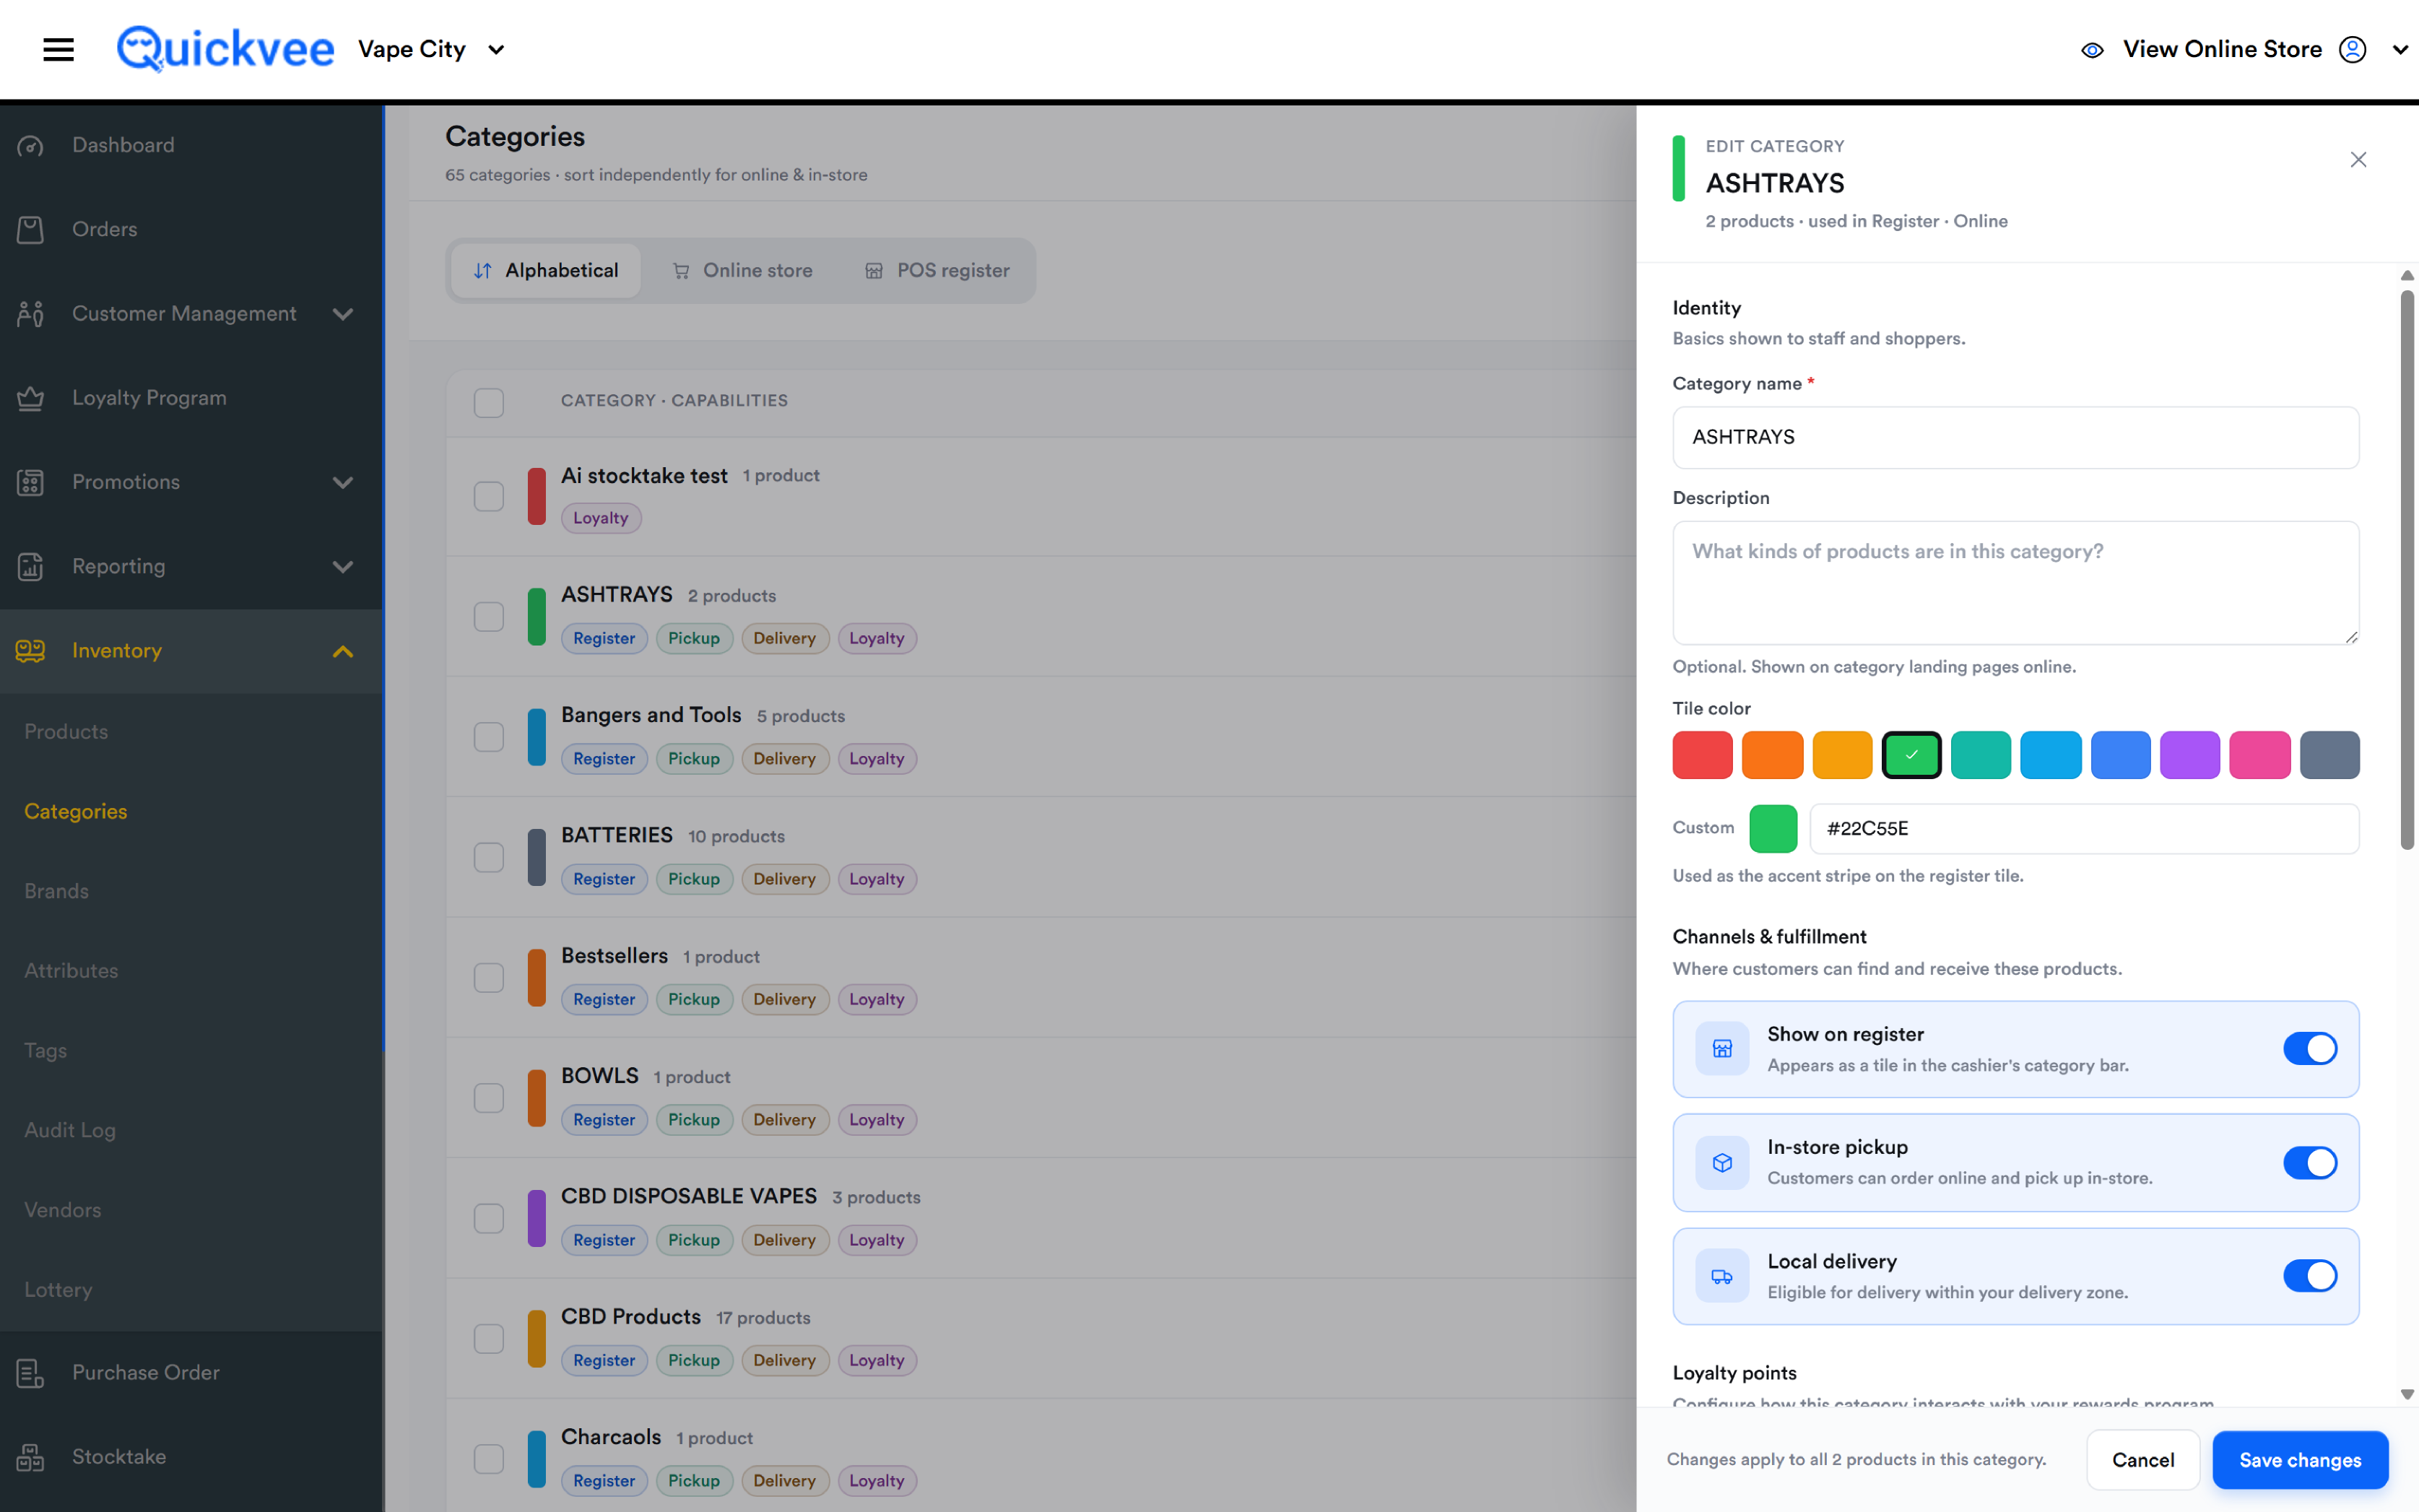Click the eye icon beside View Online Store
2419x1512 pixels.
(x=2092, y=50)
